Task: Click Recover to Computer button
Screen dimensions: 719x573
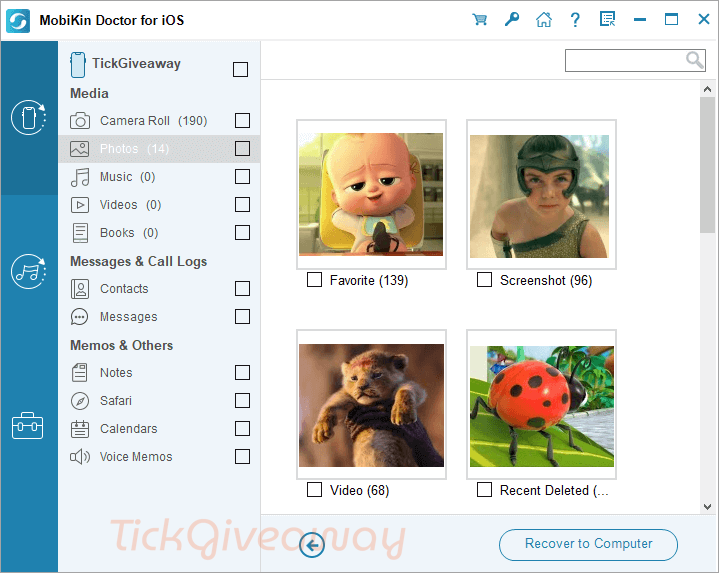Action: tap(588, 545)
